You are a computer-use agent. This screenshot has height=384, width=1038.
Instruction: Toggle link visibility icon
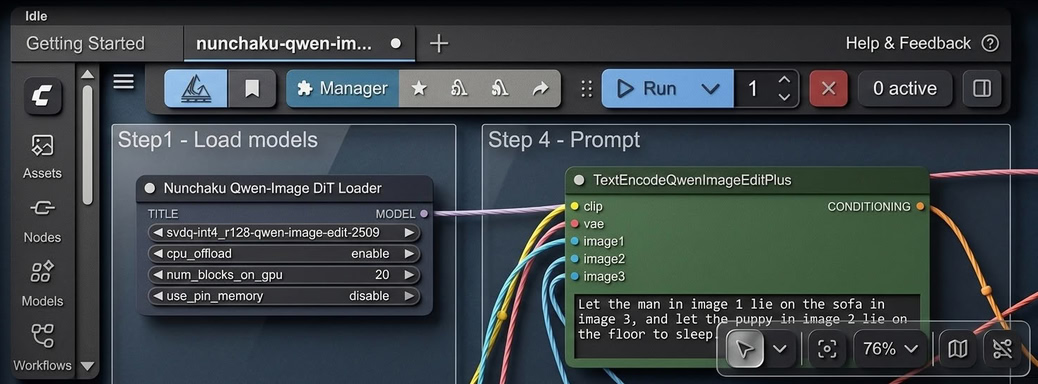1002,348
